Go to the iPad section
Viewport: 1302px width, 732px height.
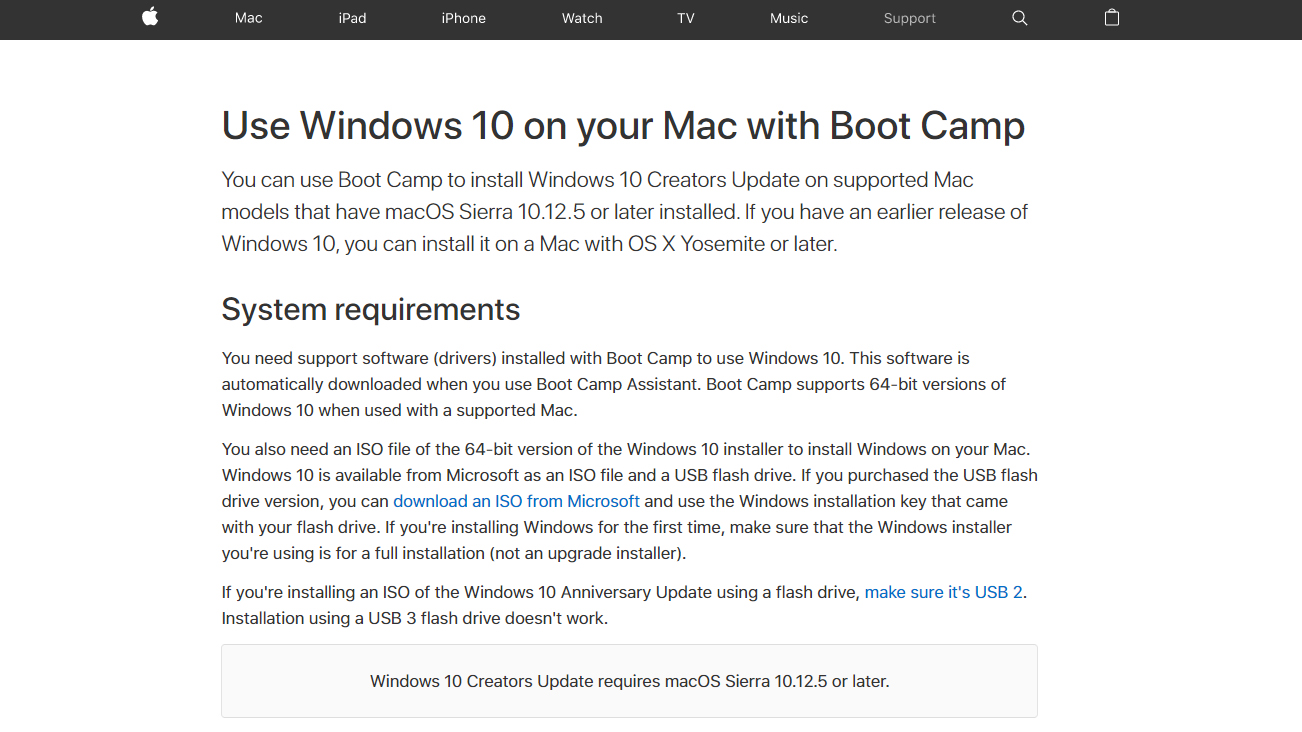[x=352, y=18]
